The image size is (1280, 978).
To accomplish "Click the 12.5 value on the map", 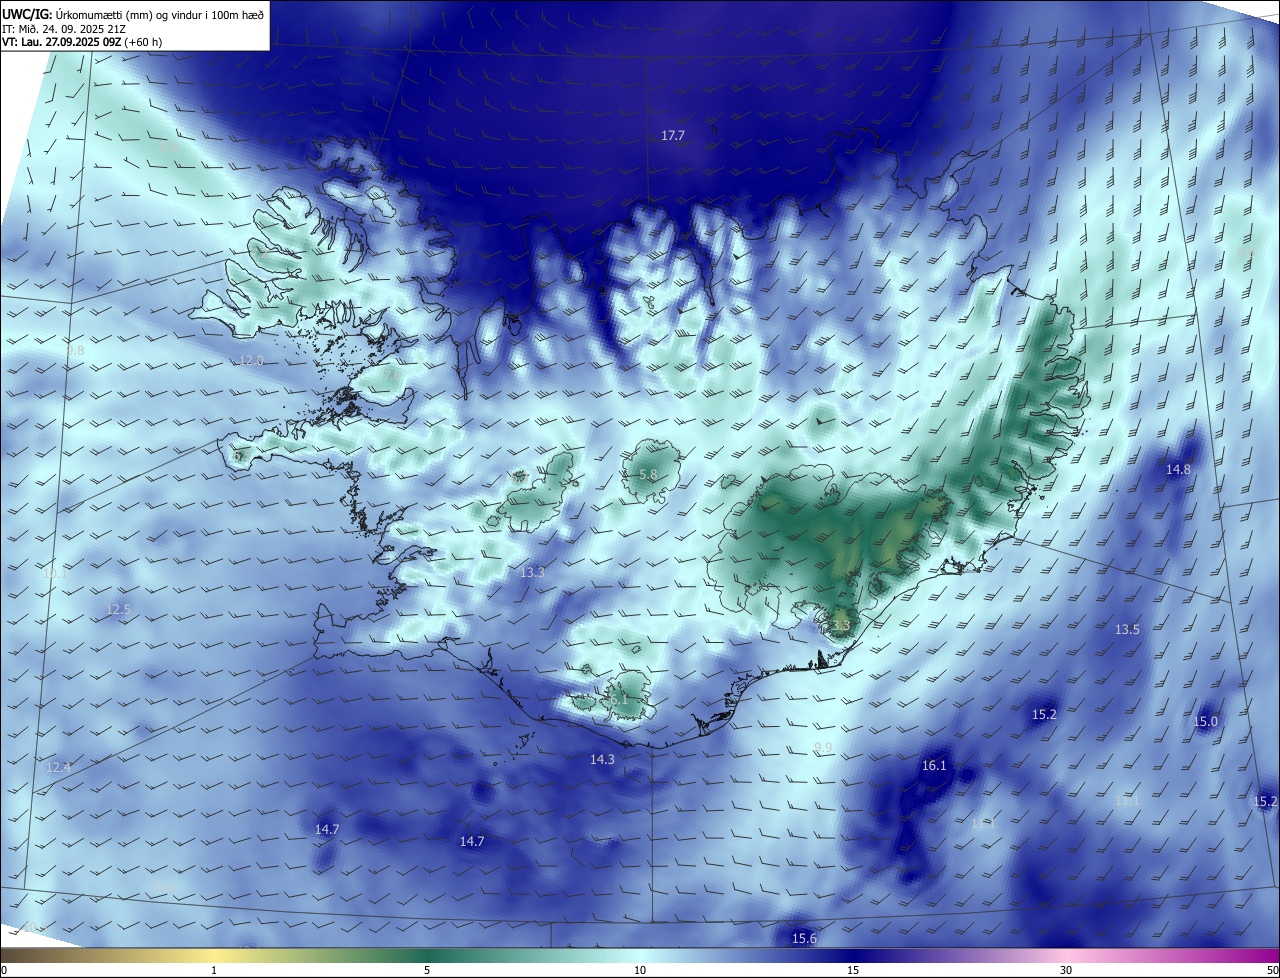I will [x=118, y=610].
